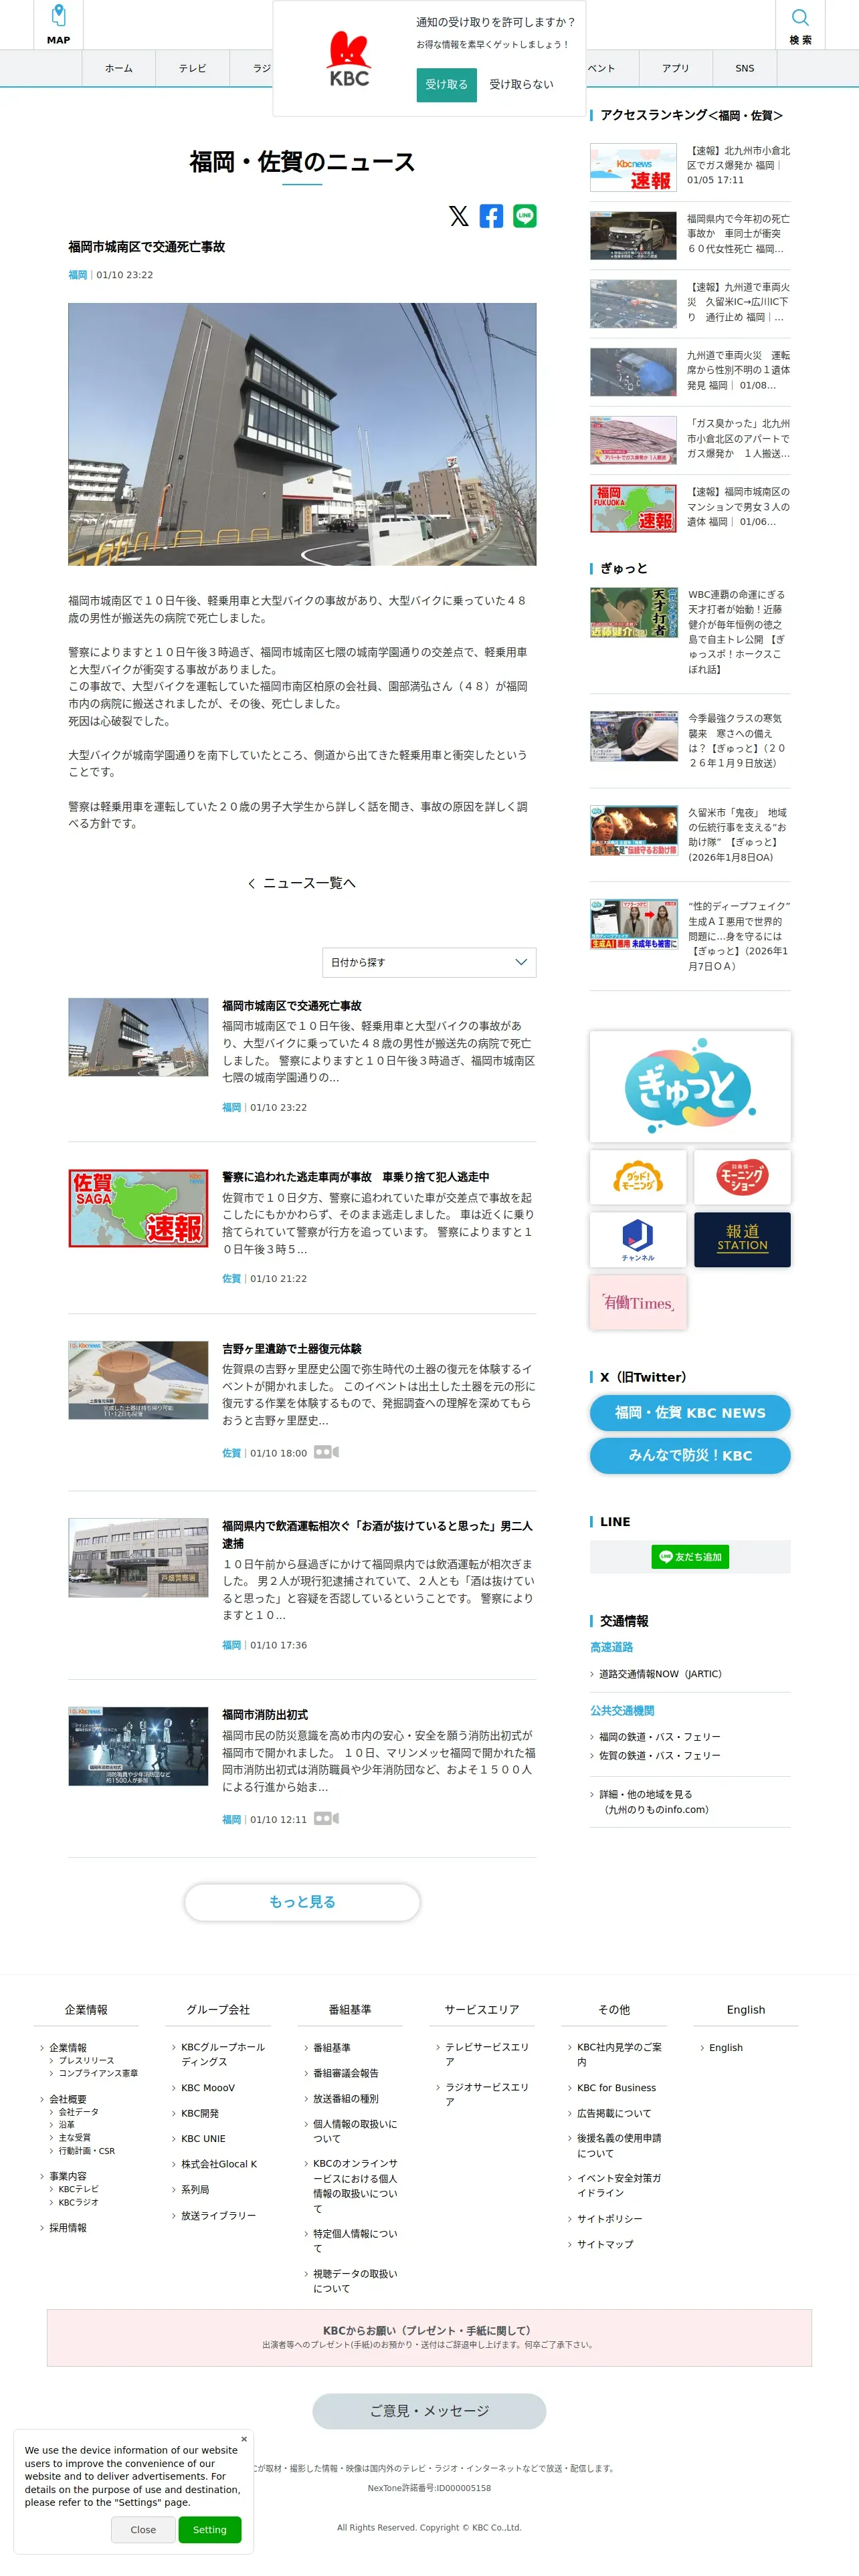The image size is (859, 2576).
Task: Open the 有働Times banner
Action: [x=638, y=1302]
